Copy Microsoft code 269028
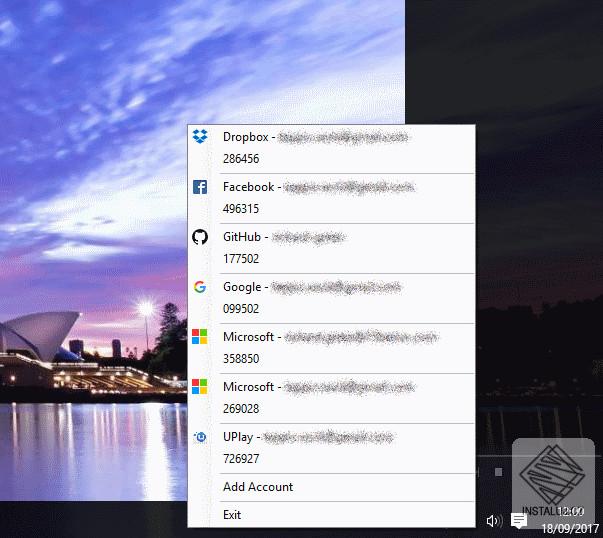 click(241, 409)
